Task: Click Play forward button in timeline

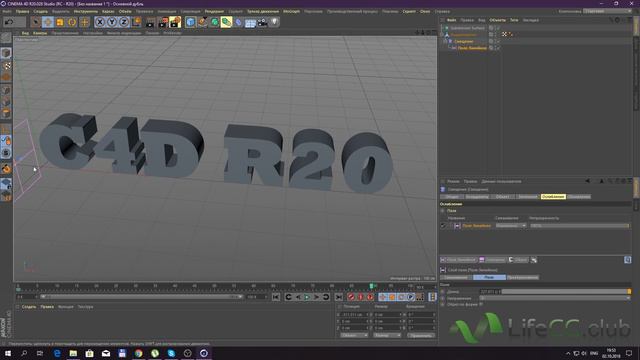Action: point(307,297)
